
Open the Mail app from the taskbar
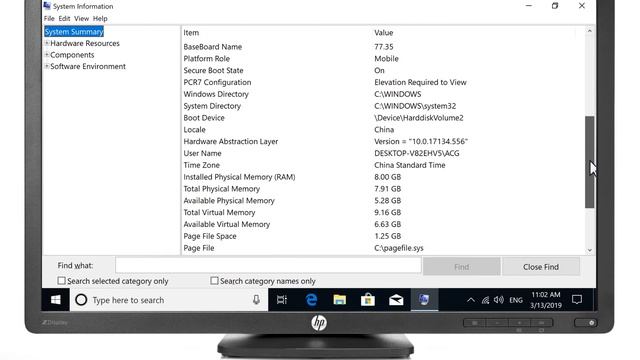[x=396, y=300]
